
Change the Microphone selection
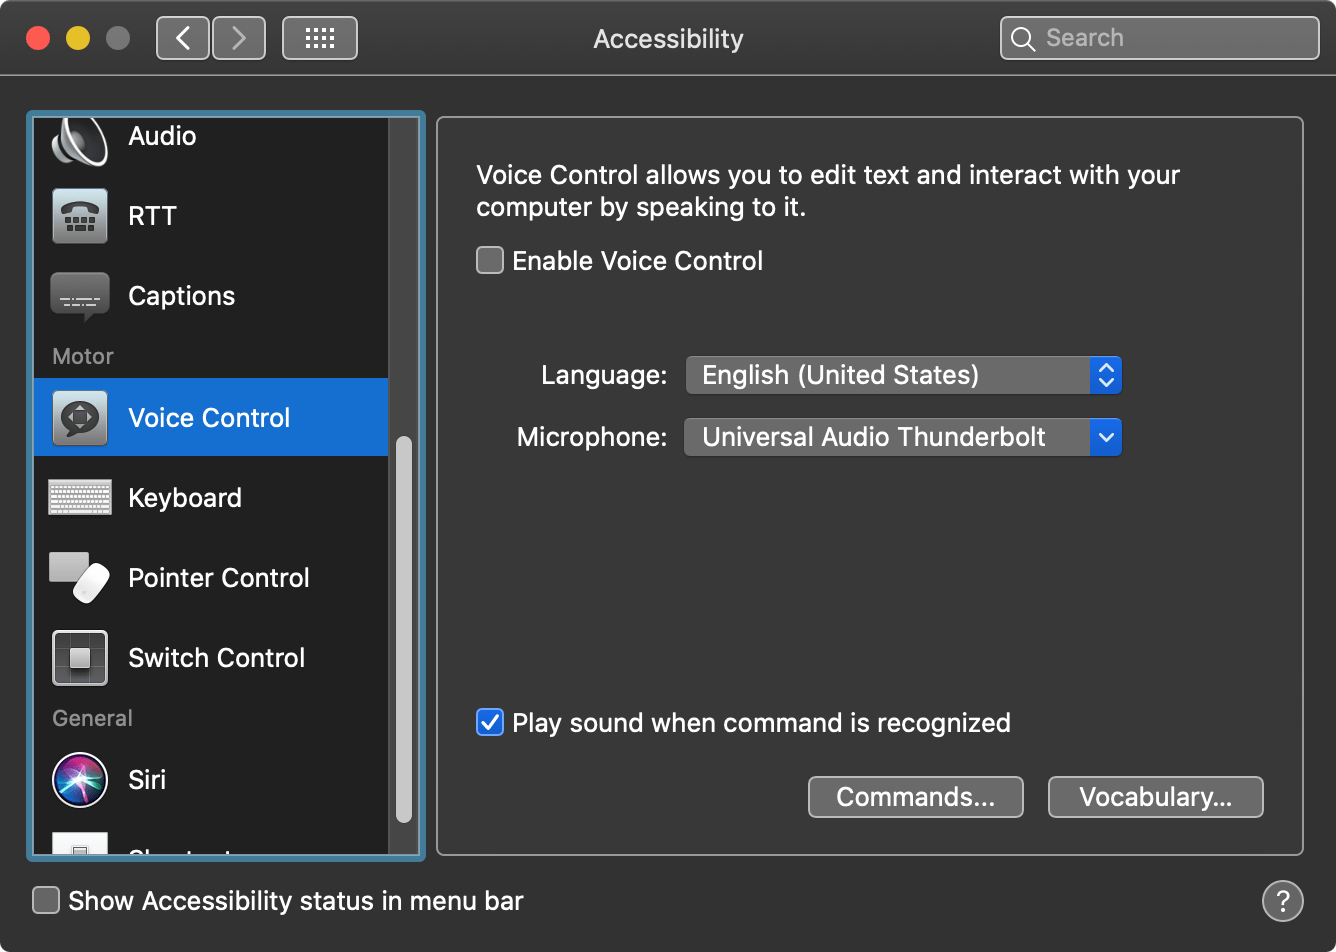(x=902, y=437)
